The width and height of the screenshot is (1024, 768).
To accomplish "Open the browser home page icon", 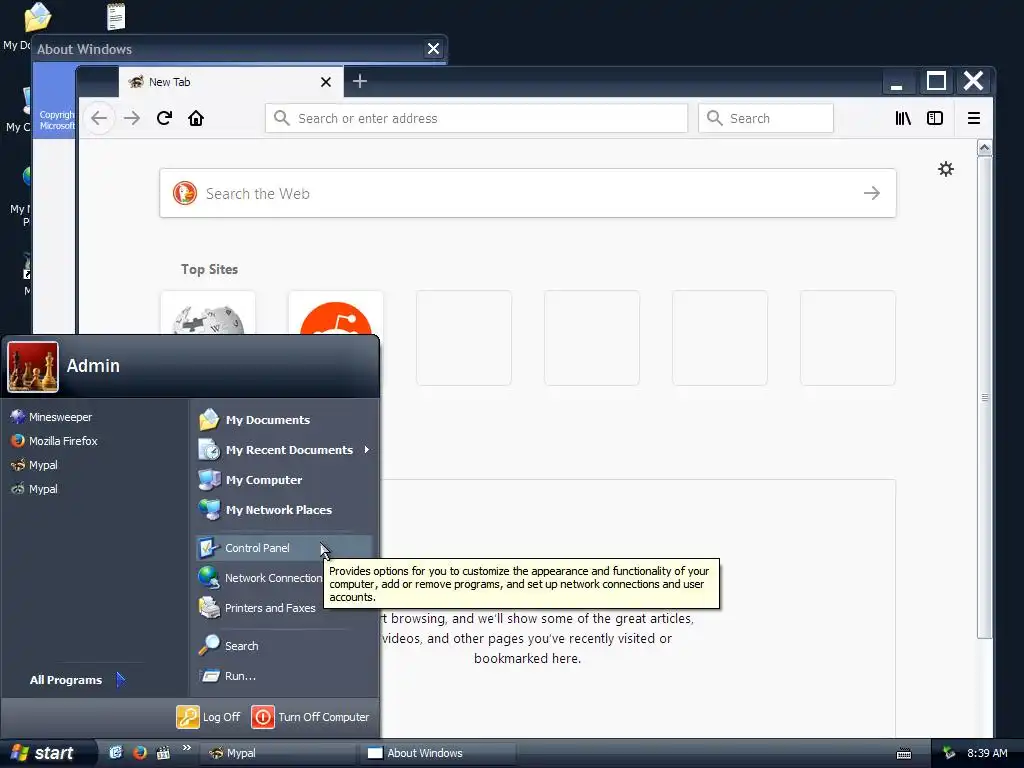I will pos(196,118).
